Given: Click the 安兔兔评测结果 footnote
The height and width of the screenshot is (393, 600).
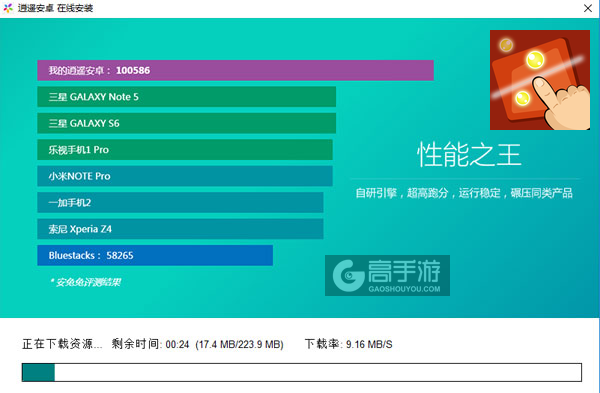Looking at the screenshot, I should [85, 282].
